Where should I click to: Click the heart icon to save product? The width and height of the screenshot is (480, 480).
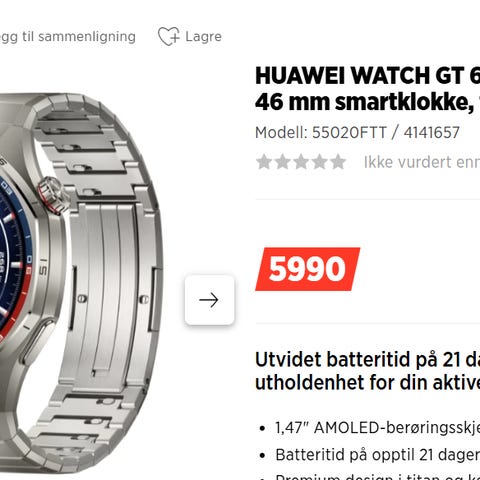pyautogui.click(x=169, y=36)
